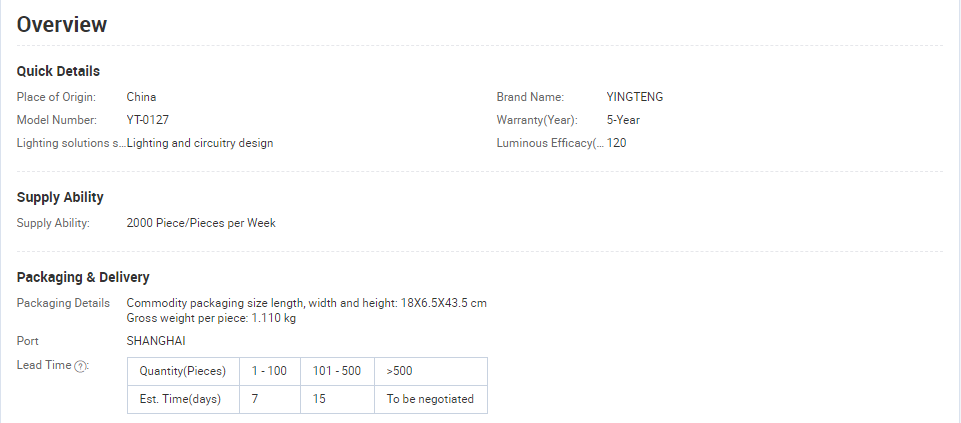Click the truncated Lighting solutions label

tap(71, 143)
